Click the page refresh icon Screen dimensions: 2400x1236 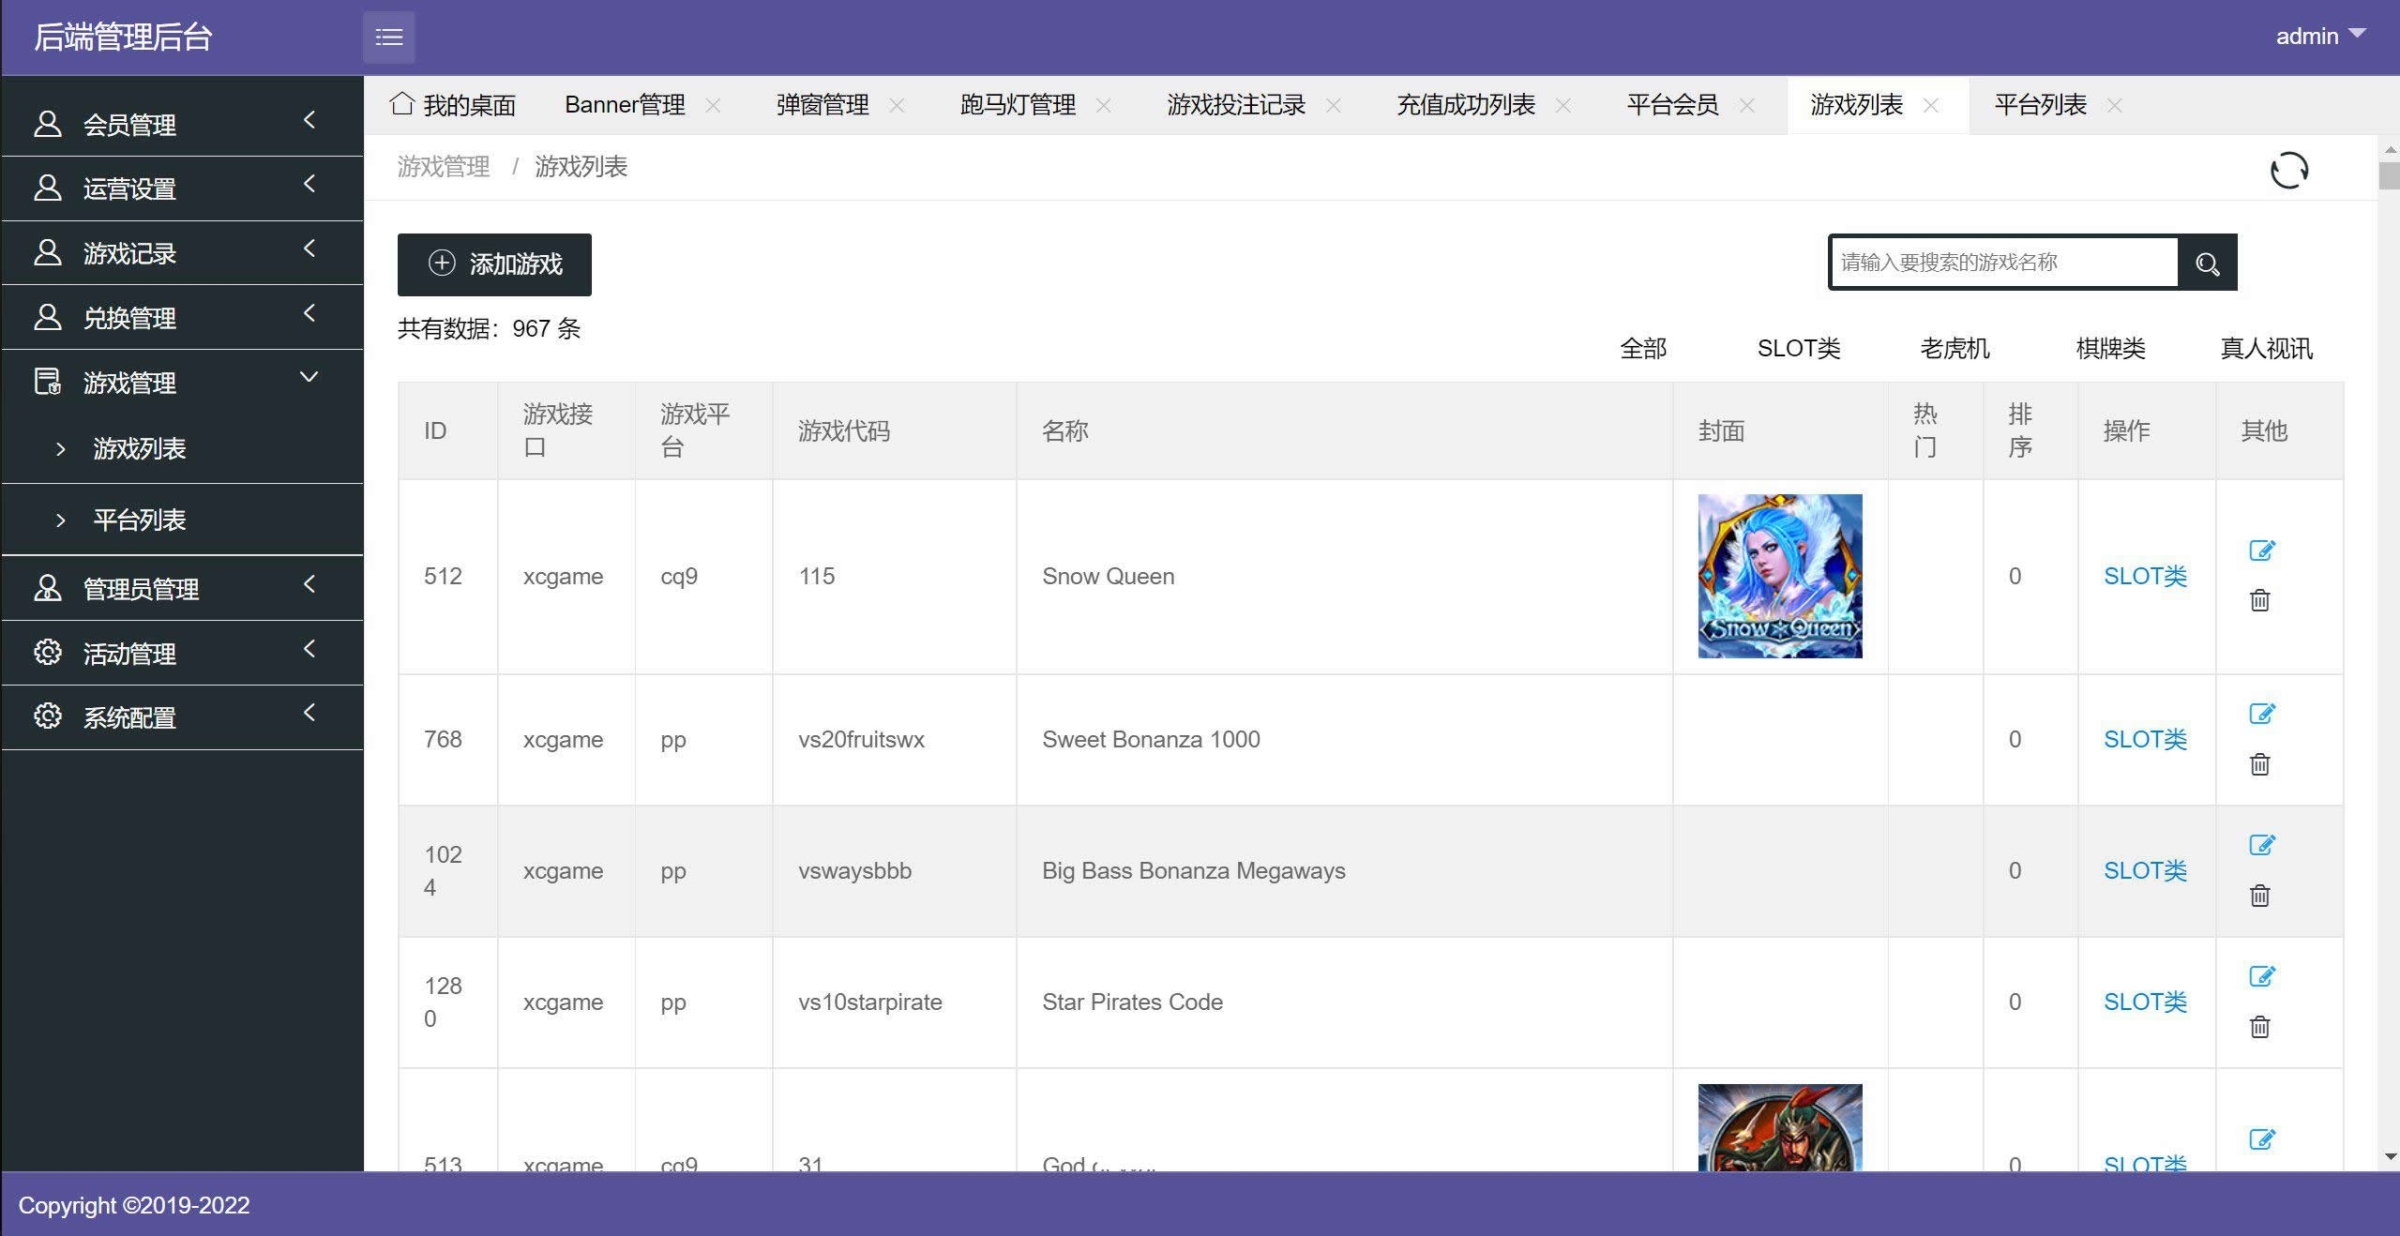pyautogui.click(x=2288, y=170)
